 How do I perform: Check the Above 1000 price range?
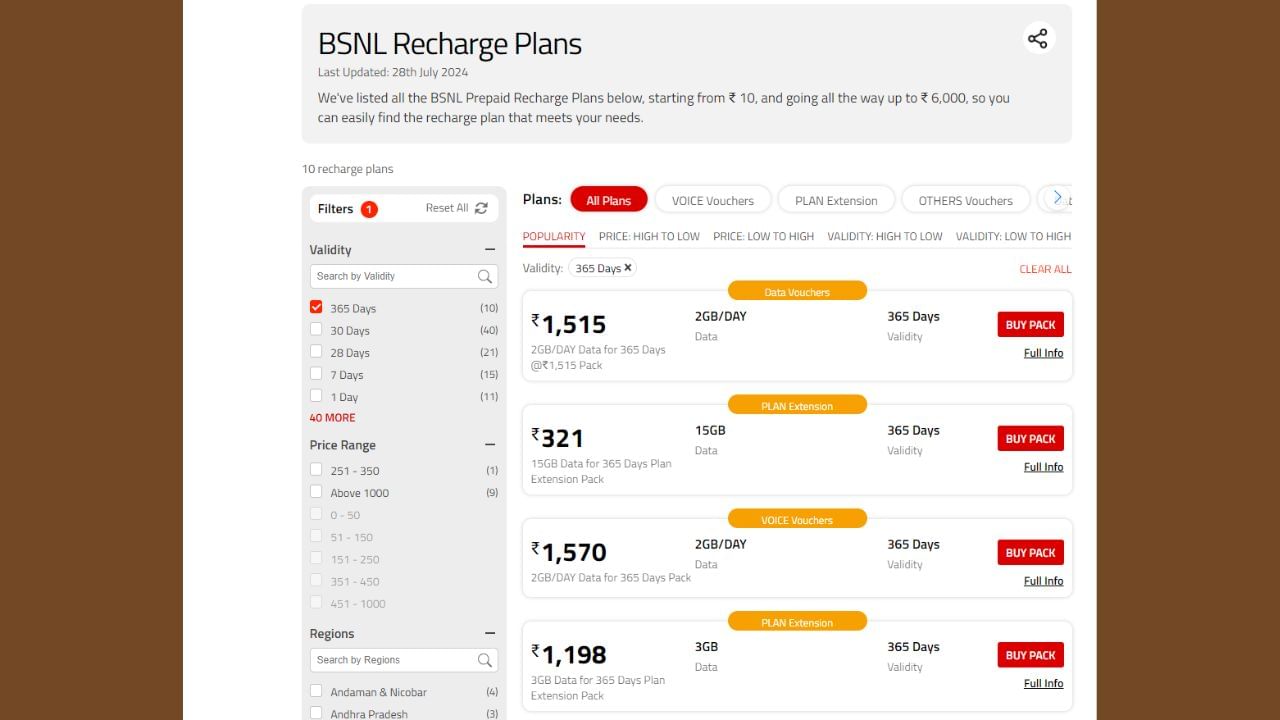point(316,491)
